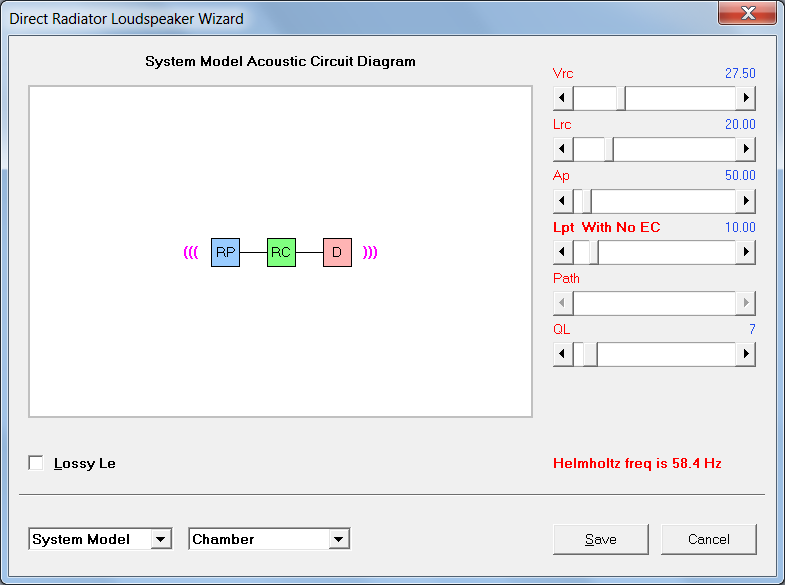This screenshot has width=785, height=585.
Task: Enable the Lossy Le checkbox
Action: click(36, 463)
